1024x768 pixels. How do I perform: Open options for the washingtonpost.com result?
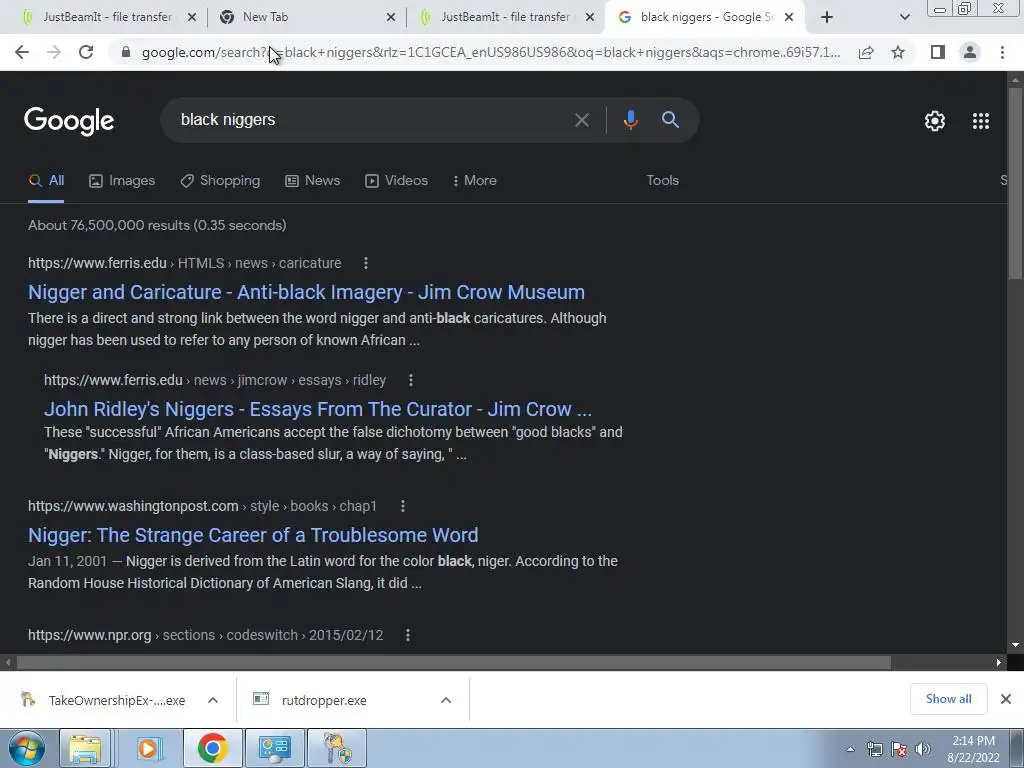click(x=403, y=506)
